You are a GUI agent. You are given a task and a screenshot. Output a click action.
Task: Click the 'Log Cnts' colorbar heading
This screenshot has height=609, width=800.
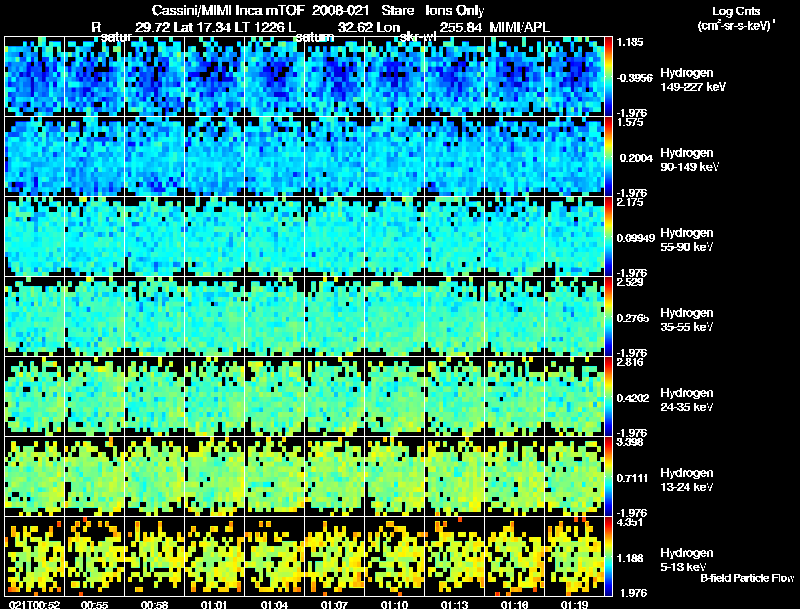click(x=736, y=11)
